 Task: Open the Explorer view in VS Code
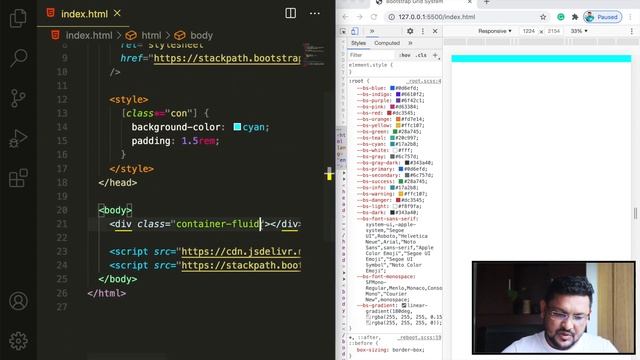(18, 18)
